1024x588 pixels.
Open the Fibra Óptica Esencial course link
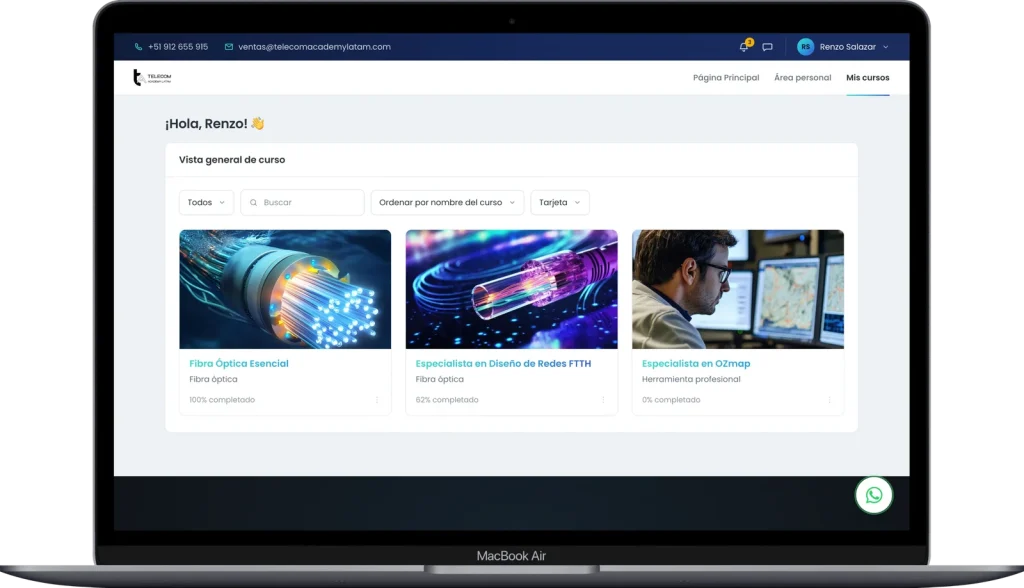point(239,364)
